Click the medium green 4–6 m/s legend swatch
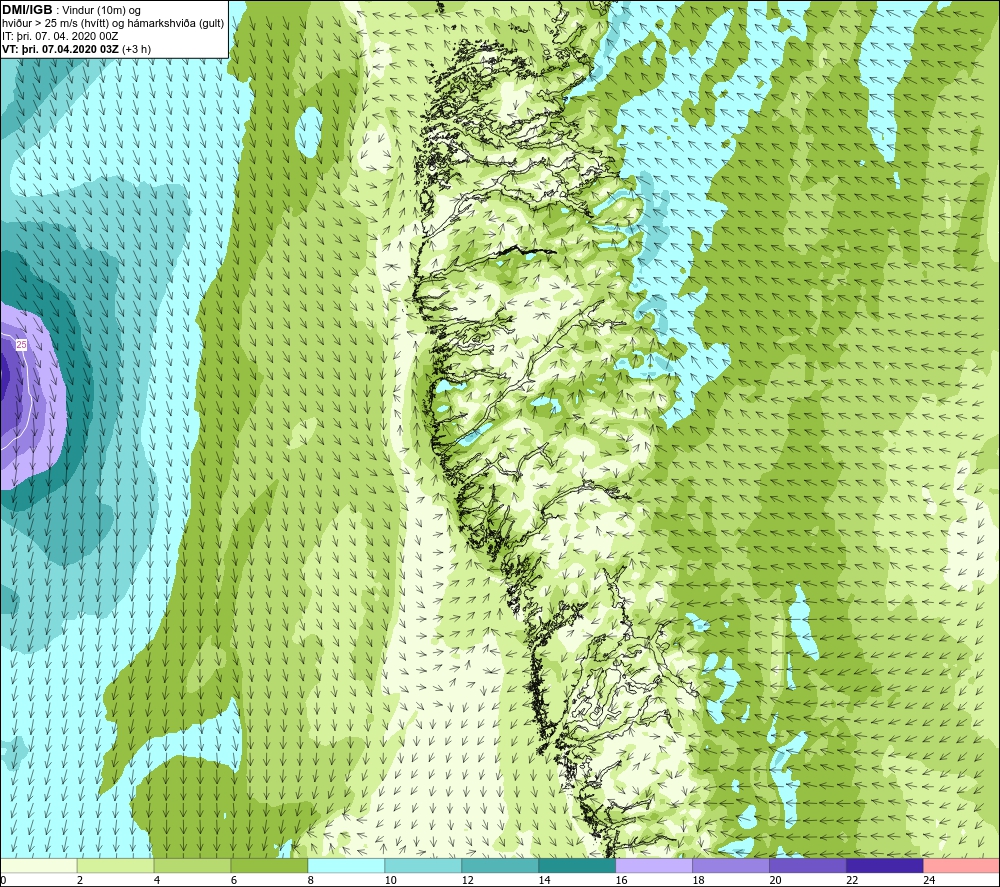The height and width of the screenshot is (887, 1000). 193,866
